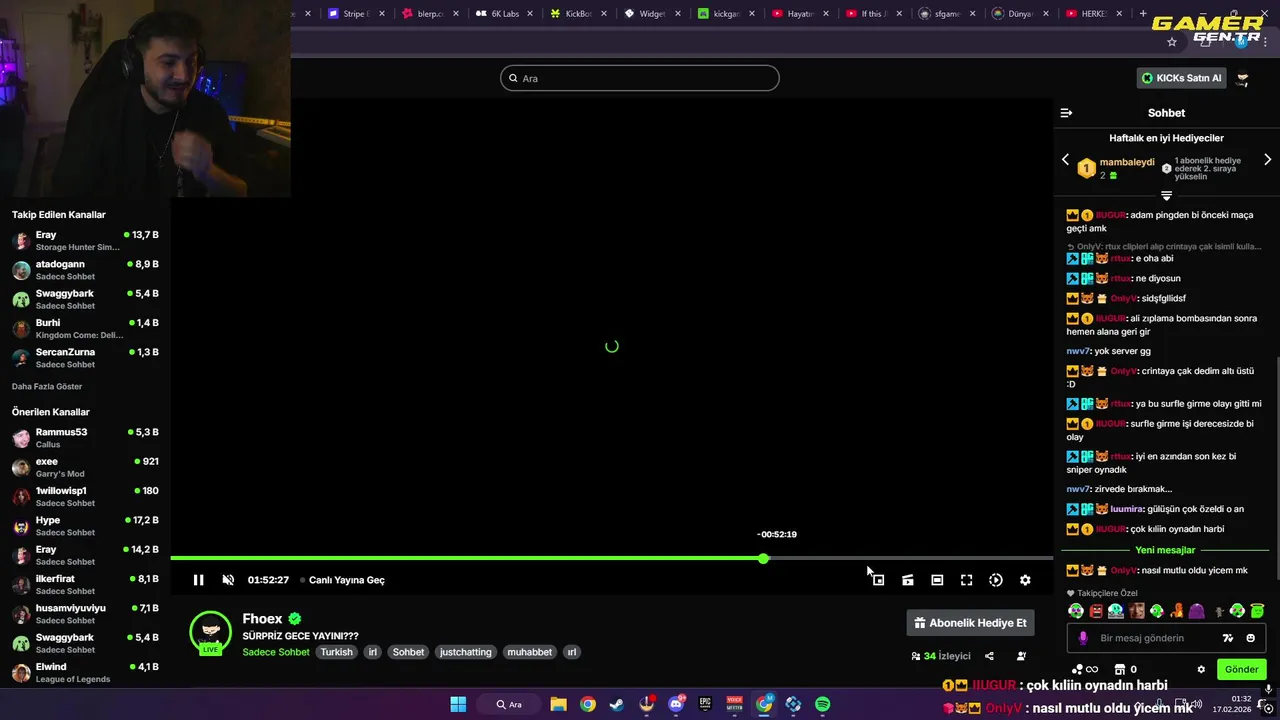Open husamviyuviyu recommended channel

tap(85, 614)
